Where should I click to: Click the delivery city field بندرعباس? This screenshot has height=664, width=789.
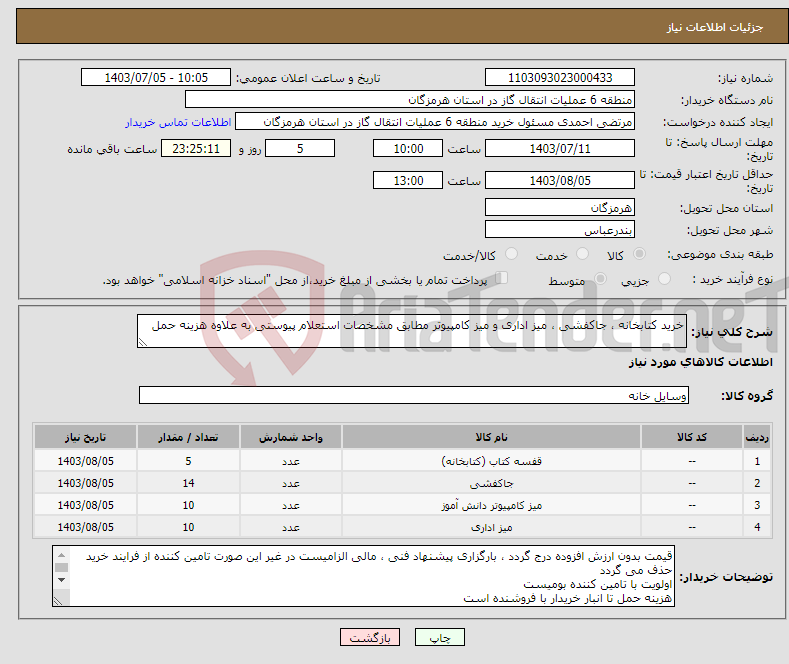pos(560,229)
